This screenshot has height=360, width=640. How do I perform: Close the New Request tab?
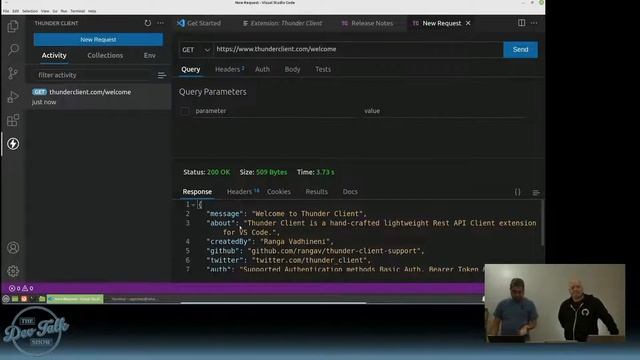tap(468, 23)
